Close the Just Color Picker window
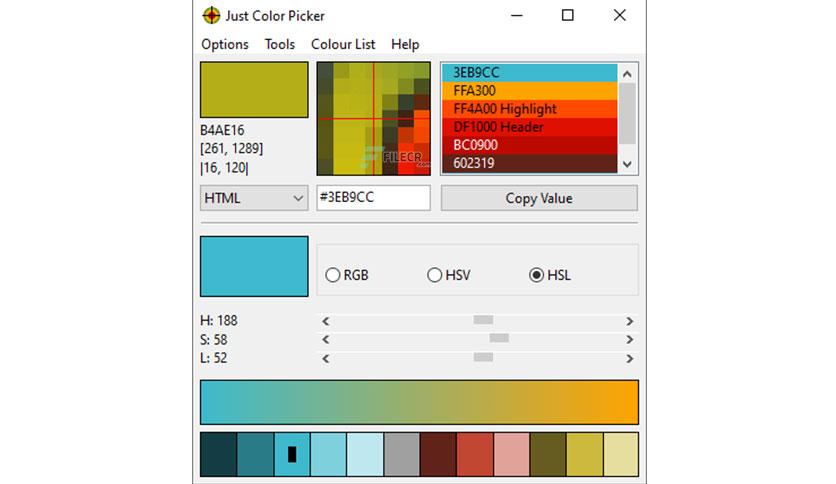This screenshot has width=836, height=484. (619, 15)
